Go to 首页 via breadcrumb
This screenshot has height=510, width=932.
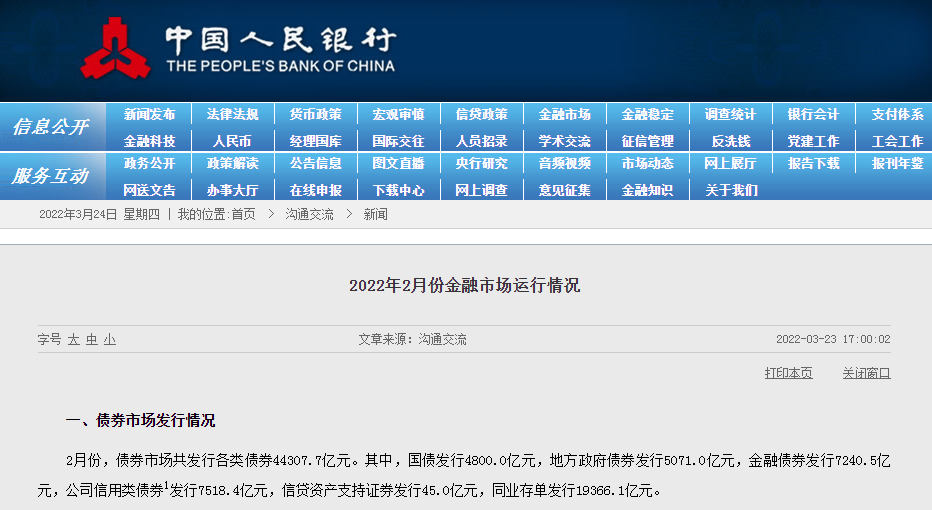pos(244,215)
